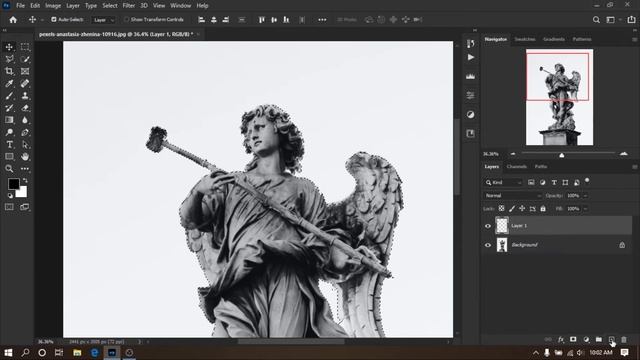Add a layer mask
This screenshot has height=360, width=640.
tap(573, 340)
